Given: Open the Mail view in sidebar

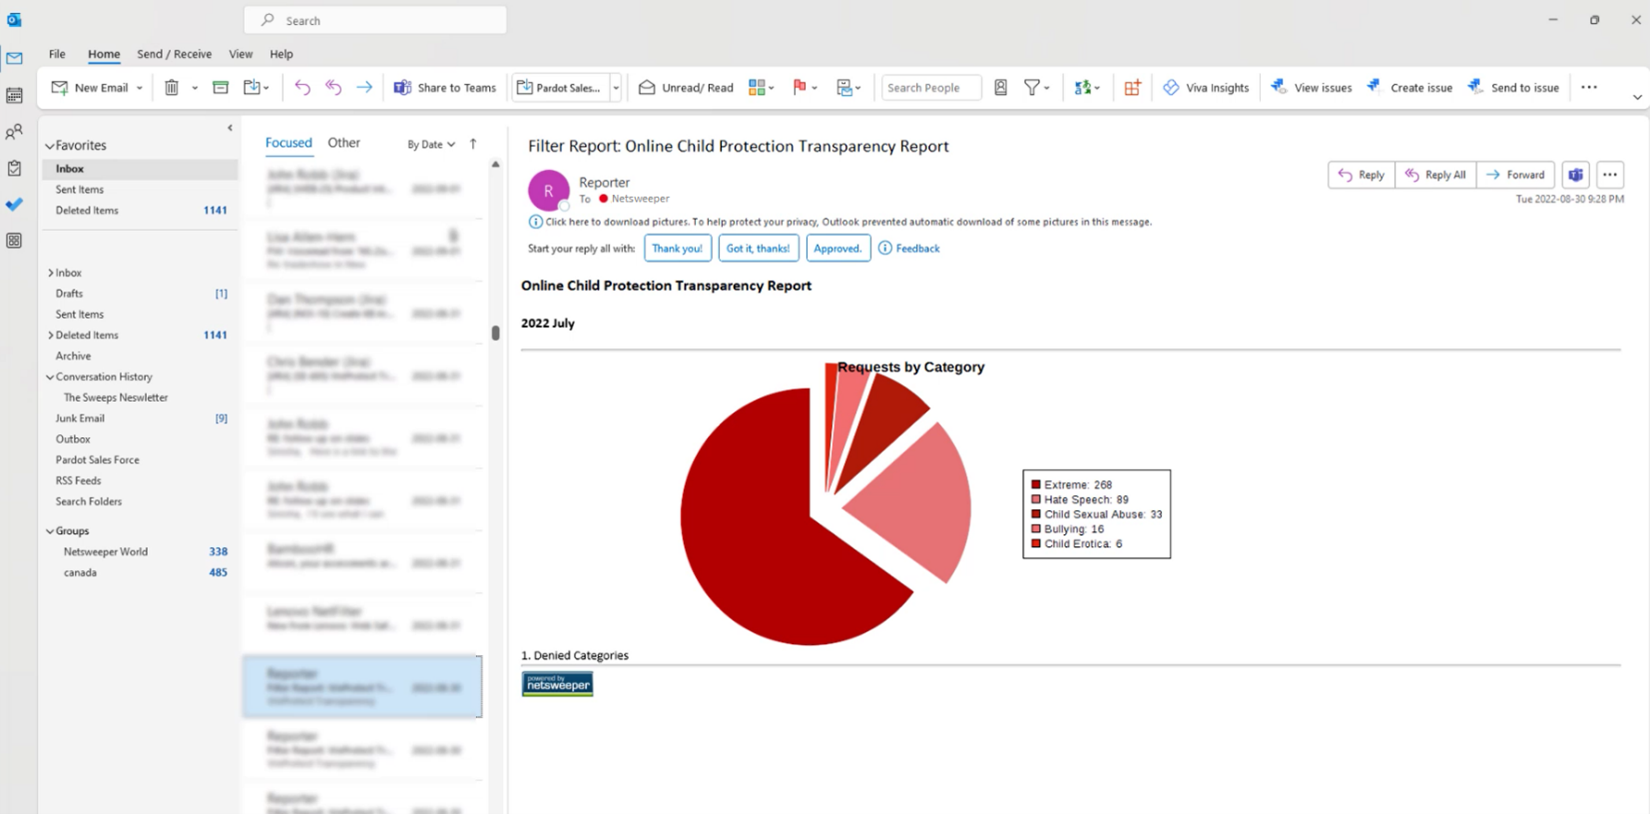Looking at the screenshot, I should click(x=14, y=58).
